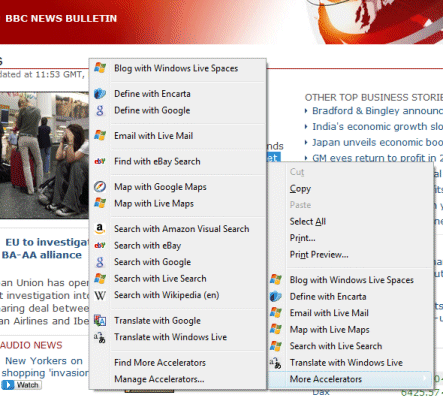Choose Select All from the context menu

tap(308, 221)
